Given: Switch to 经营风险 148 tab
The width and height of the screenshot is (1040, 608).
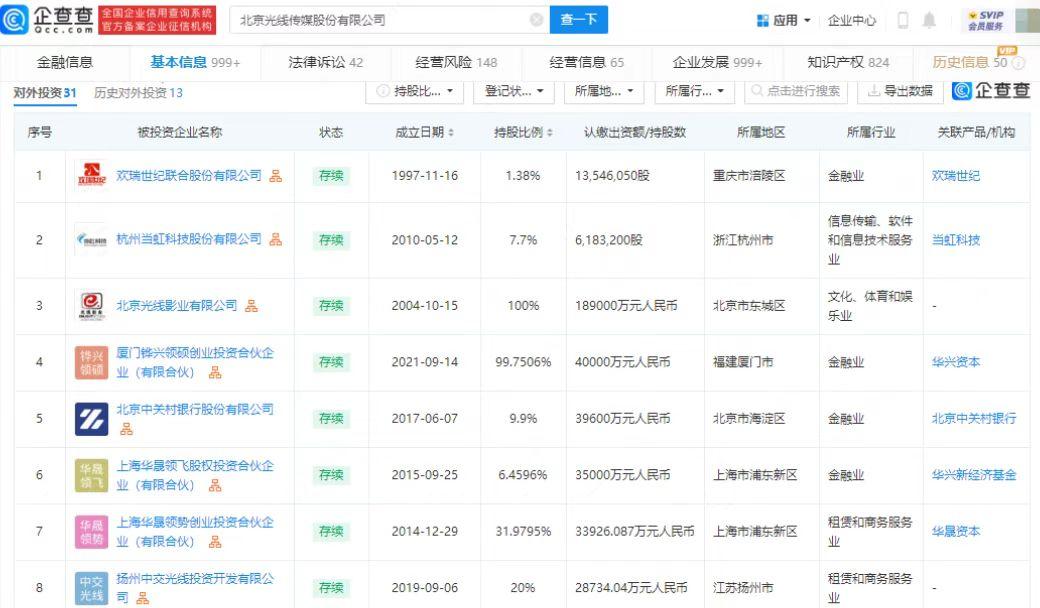Looking at the screenshot, I should coord(456,62).
